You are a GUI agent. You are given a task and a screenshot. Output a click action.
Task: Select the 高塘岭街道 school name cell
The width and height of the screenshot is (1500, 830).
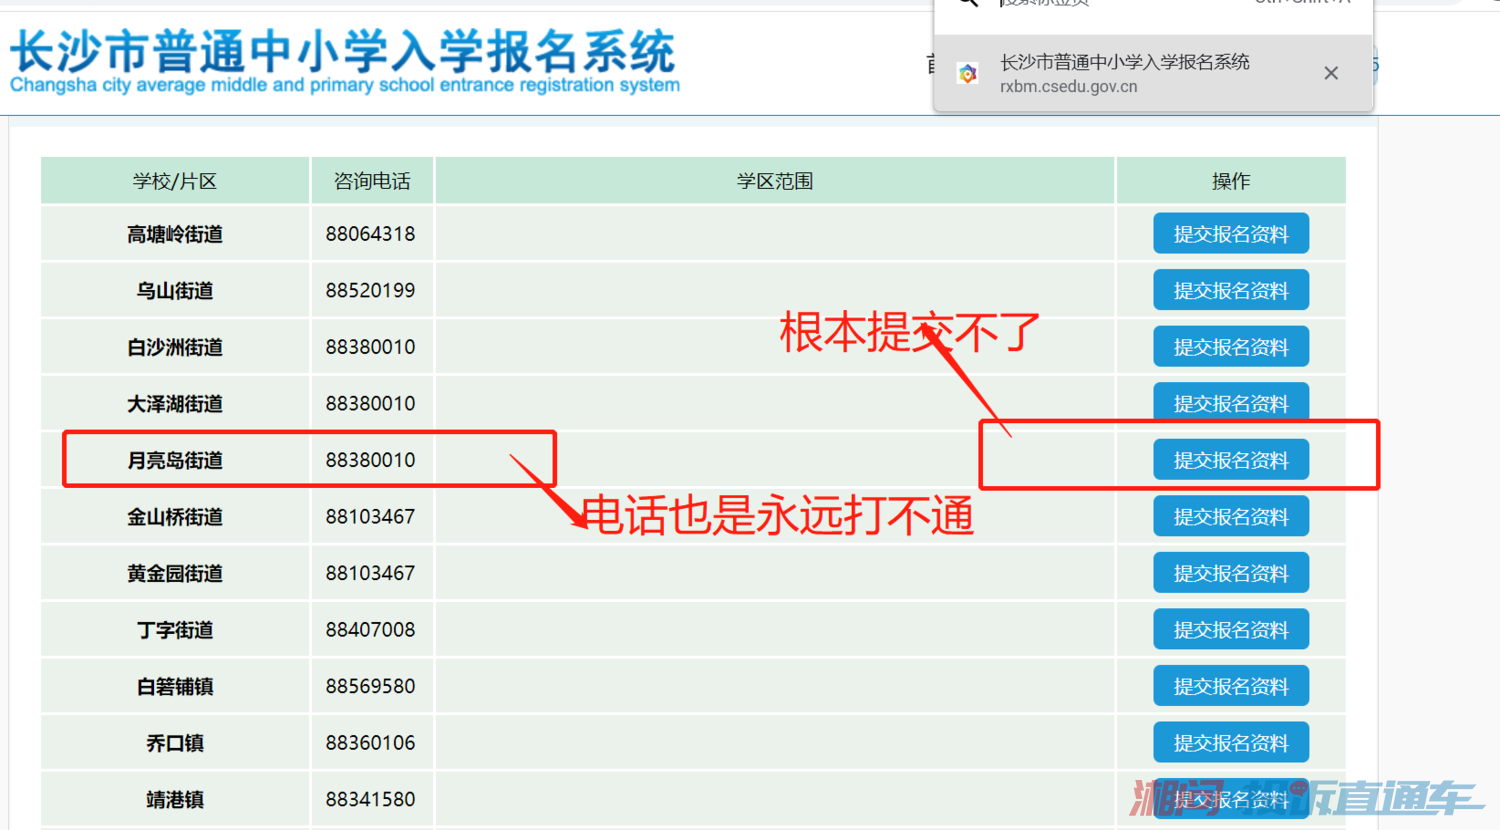coord(175,234)
